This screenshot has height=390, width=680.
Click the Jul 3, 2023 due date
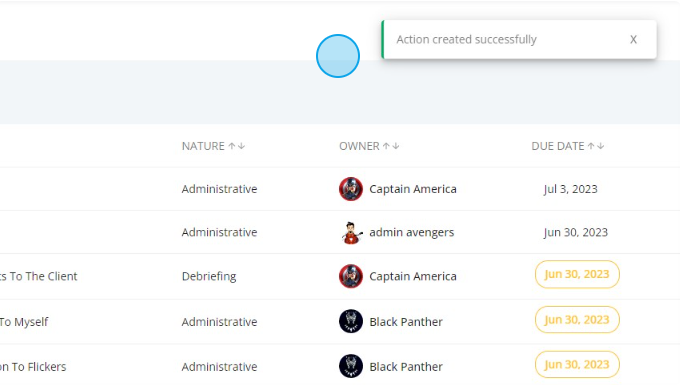[570, 189]
